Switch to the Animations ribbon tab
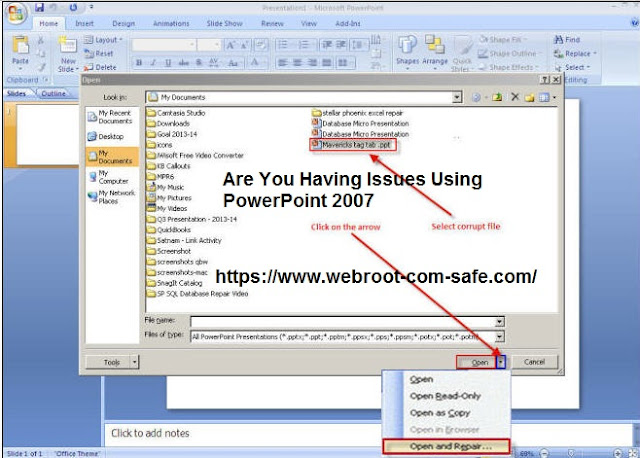 tap(171, 24)
